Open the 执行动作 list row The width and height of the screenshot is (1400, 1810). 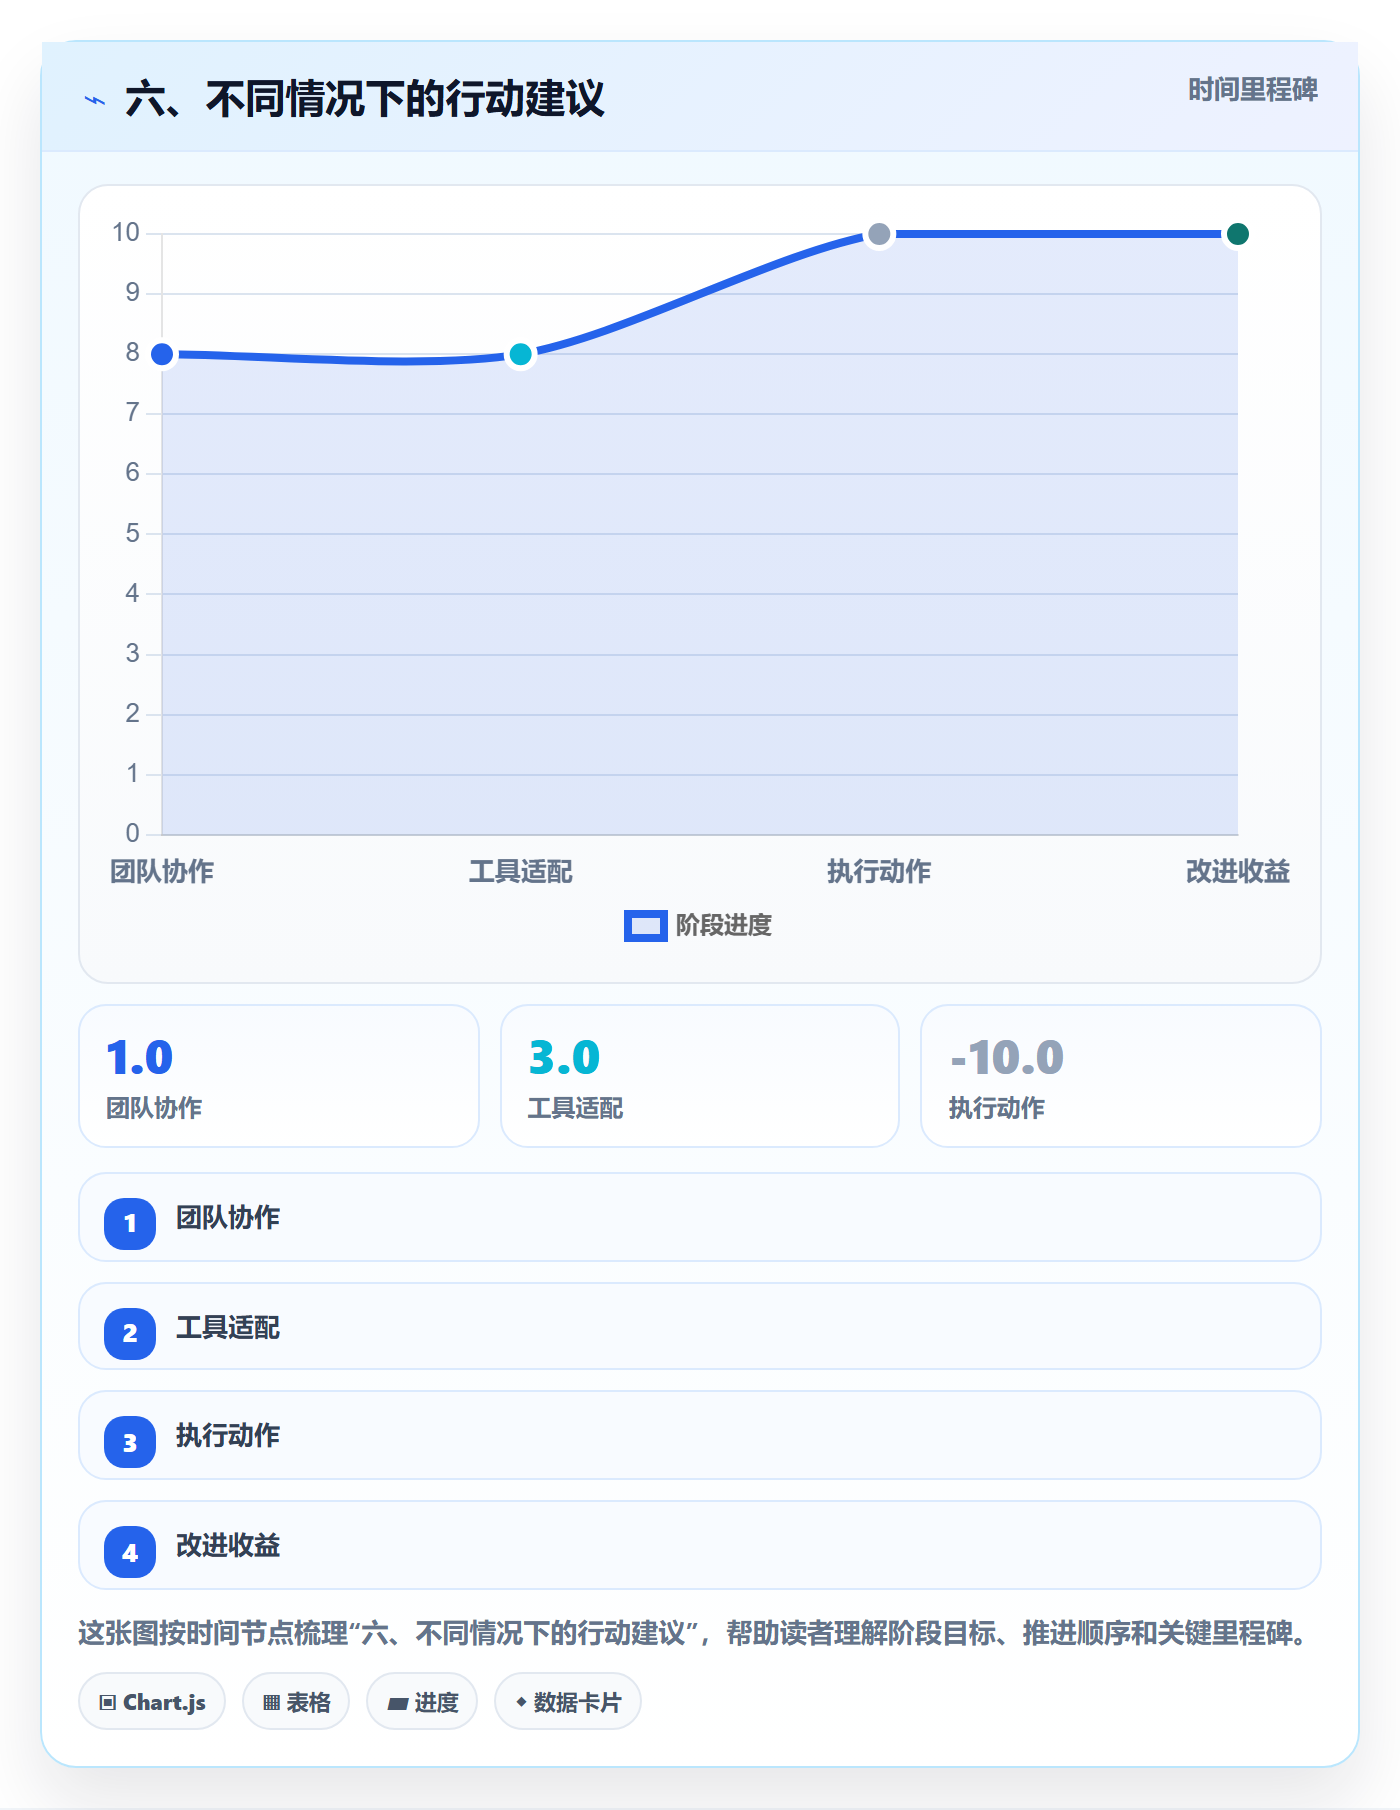(x=700, y=1436)
